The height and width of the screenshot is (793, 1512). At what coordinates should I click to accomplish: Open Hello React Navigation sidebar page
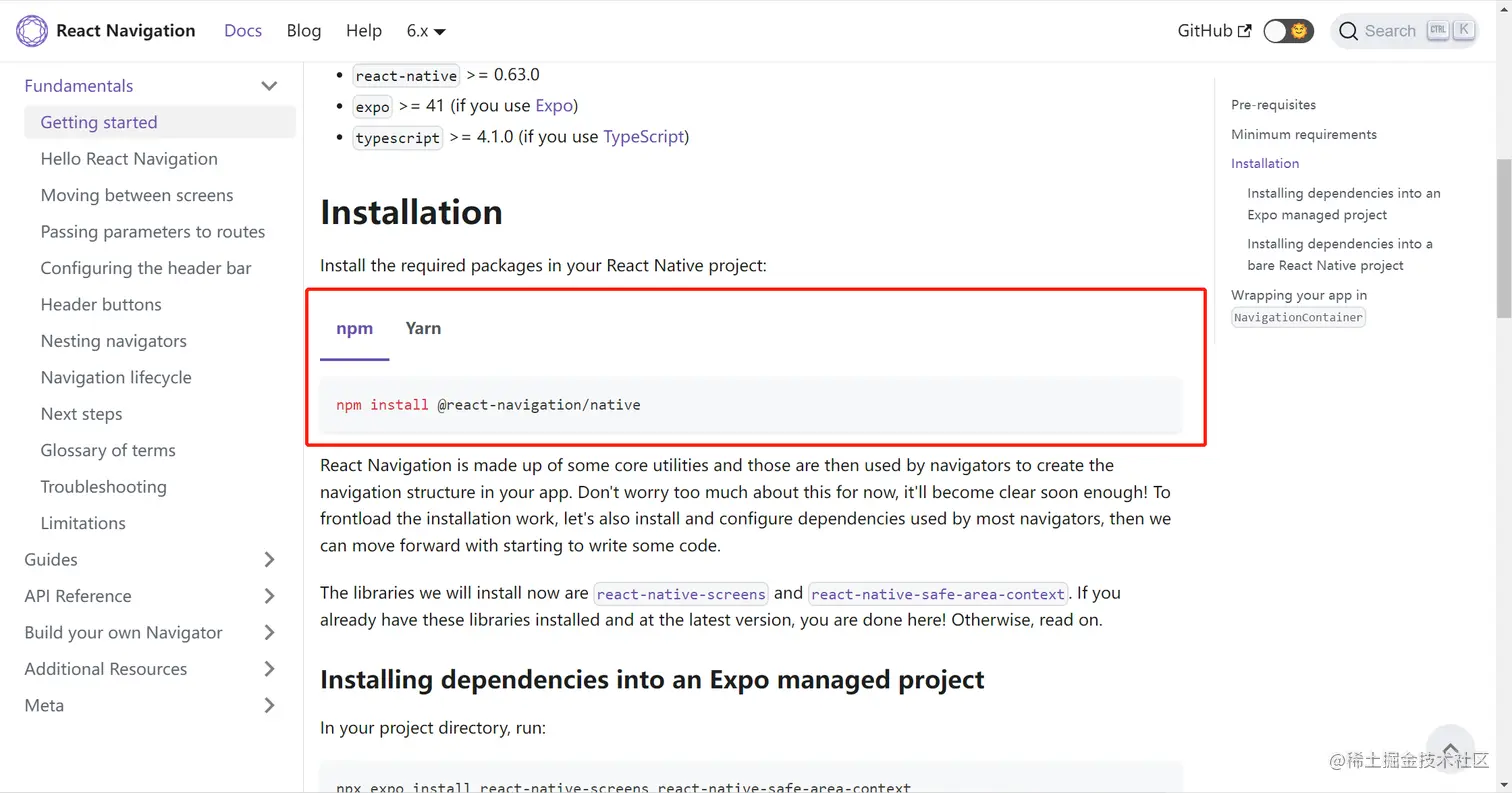(129, 159)
